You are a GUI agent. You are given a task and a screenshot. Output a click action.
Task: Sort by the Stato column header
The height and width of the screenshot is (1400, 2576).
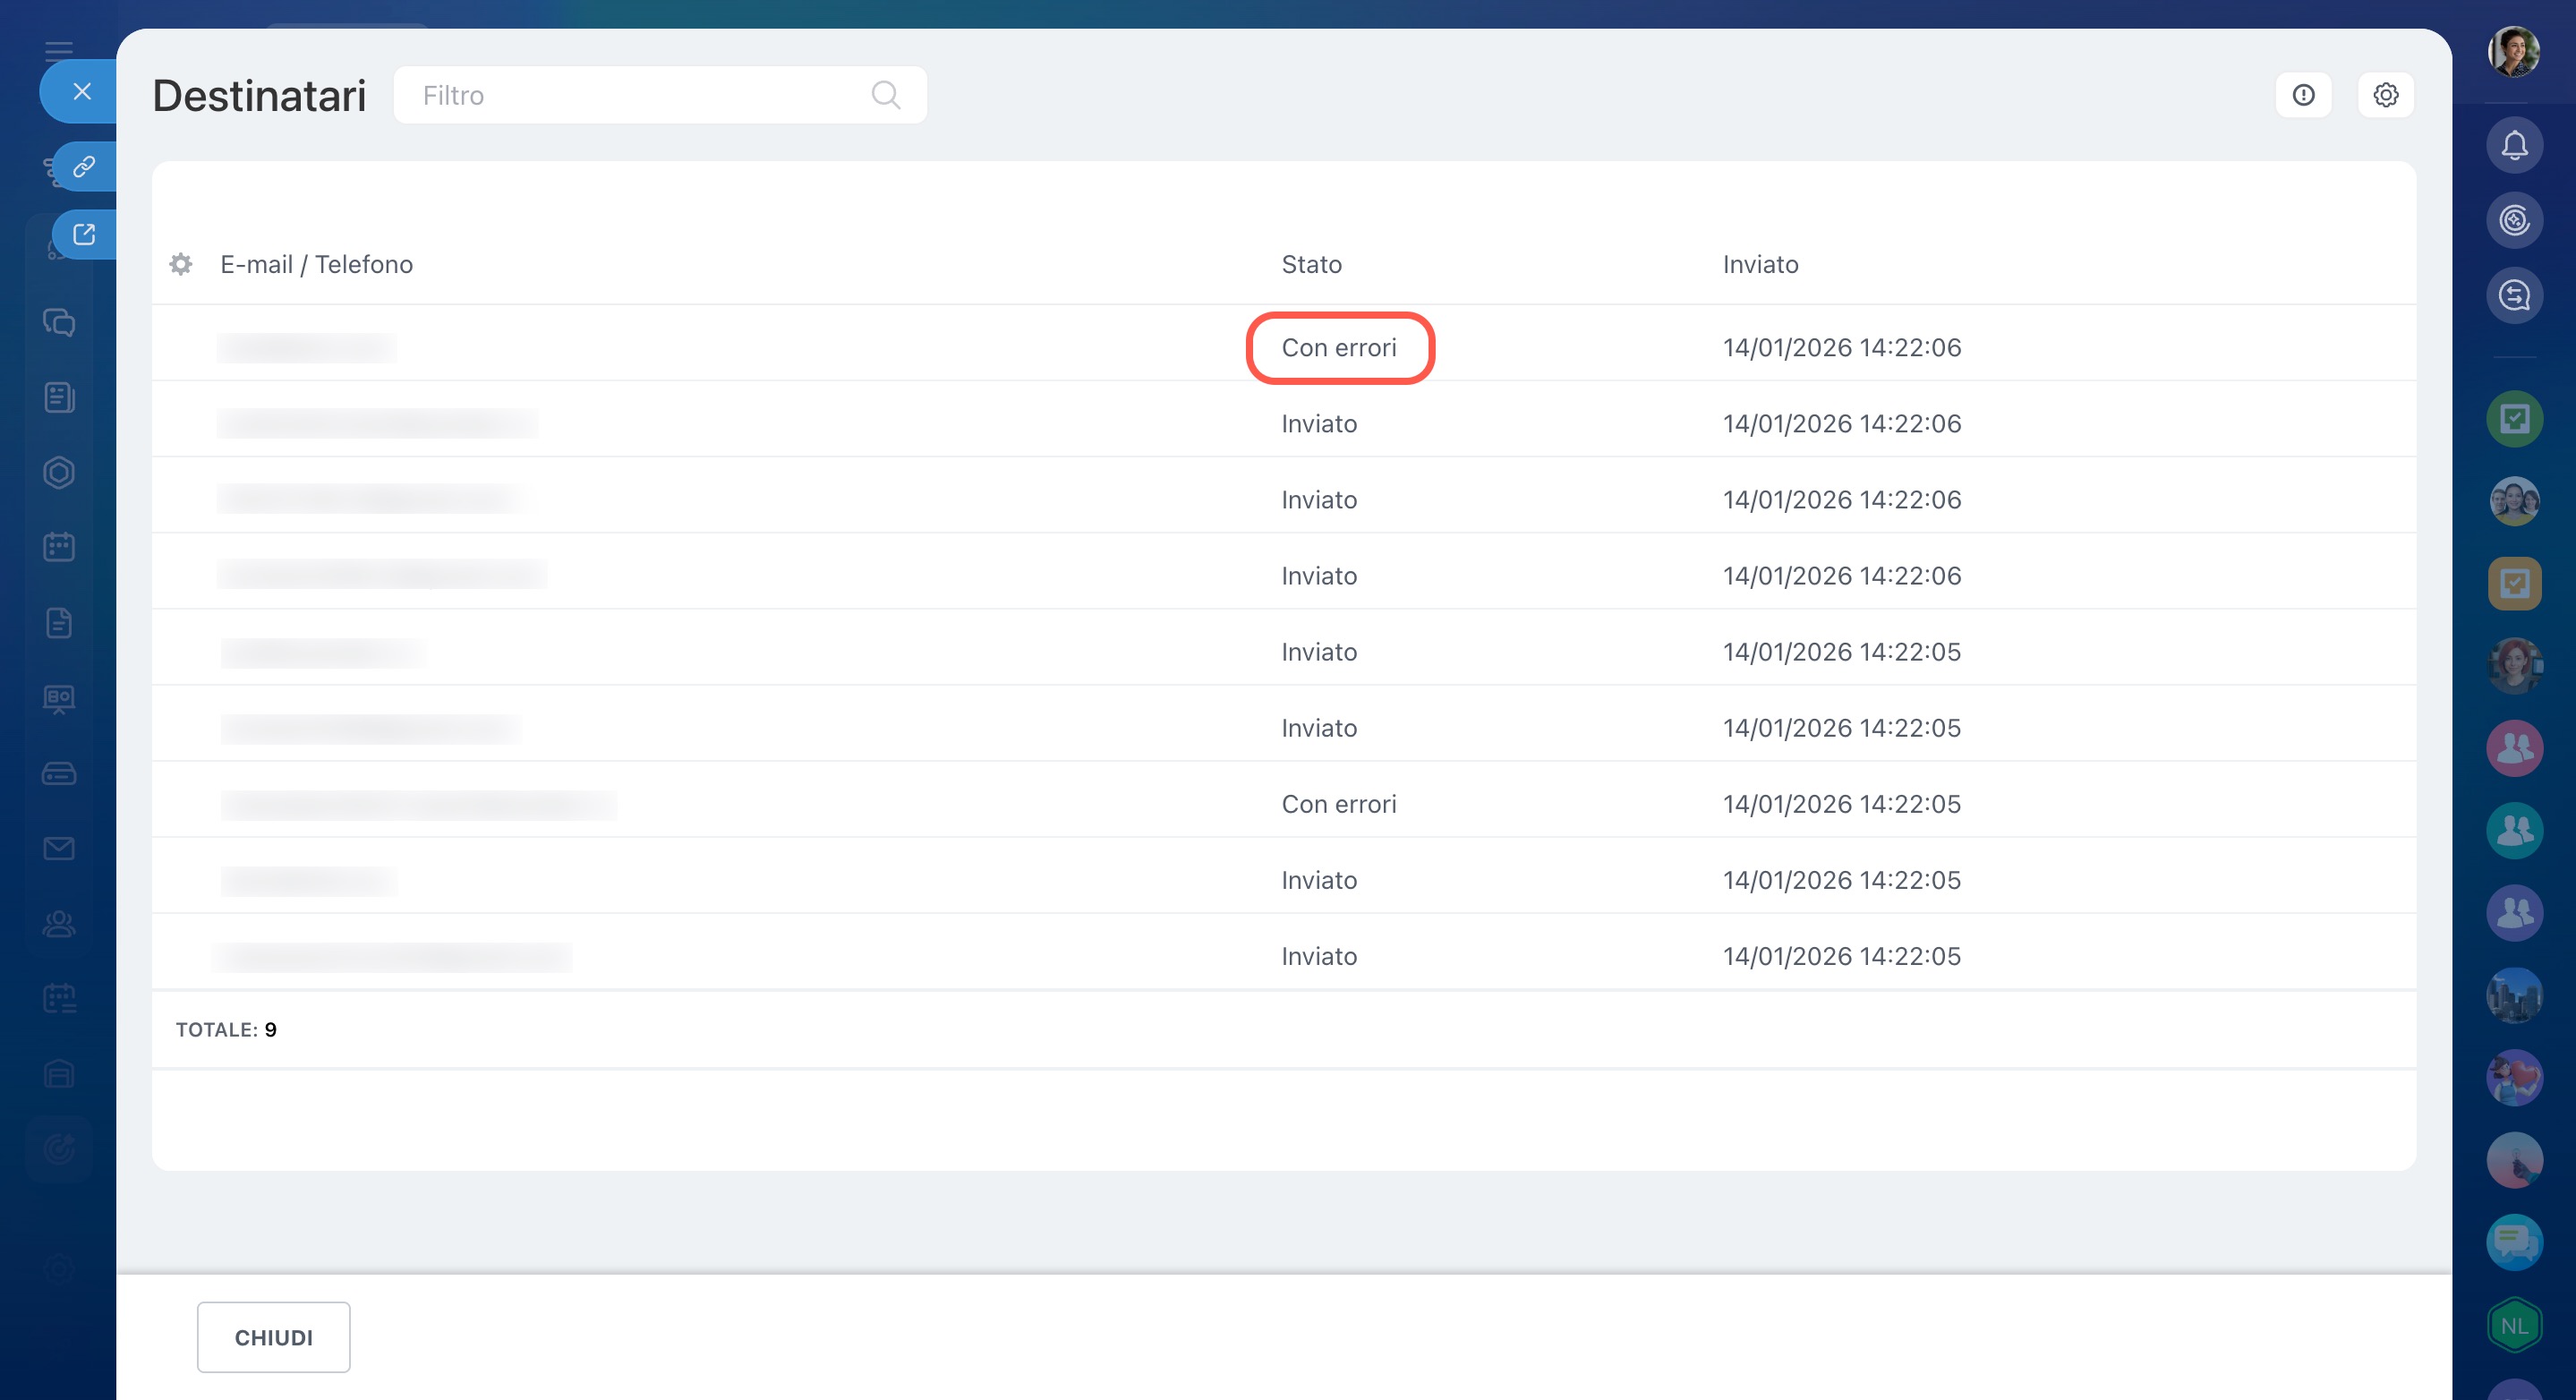point(1311,264)
